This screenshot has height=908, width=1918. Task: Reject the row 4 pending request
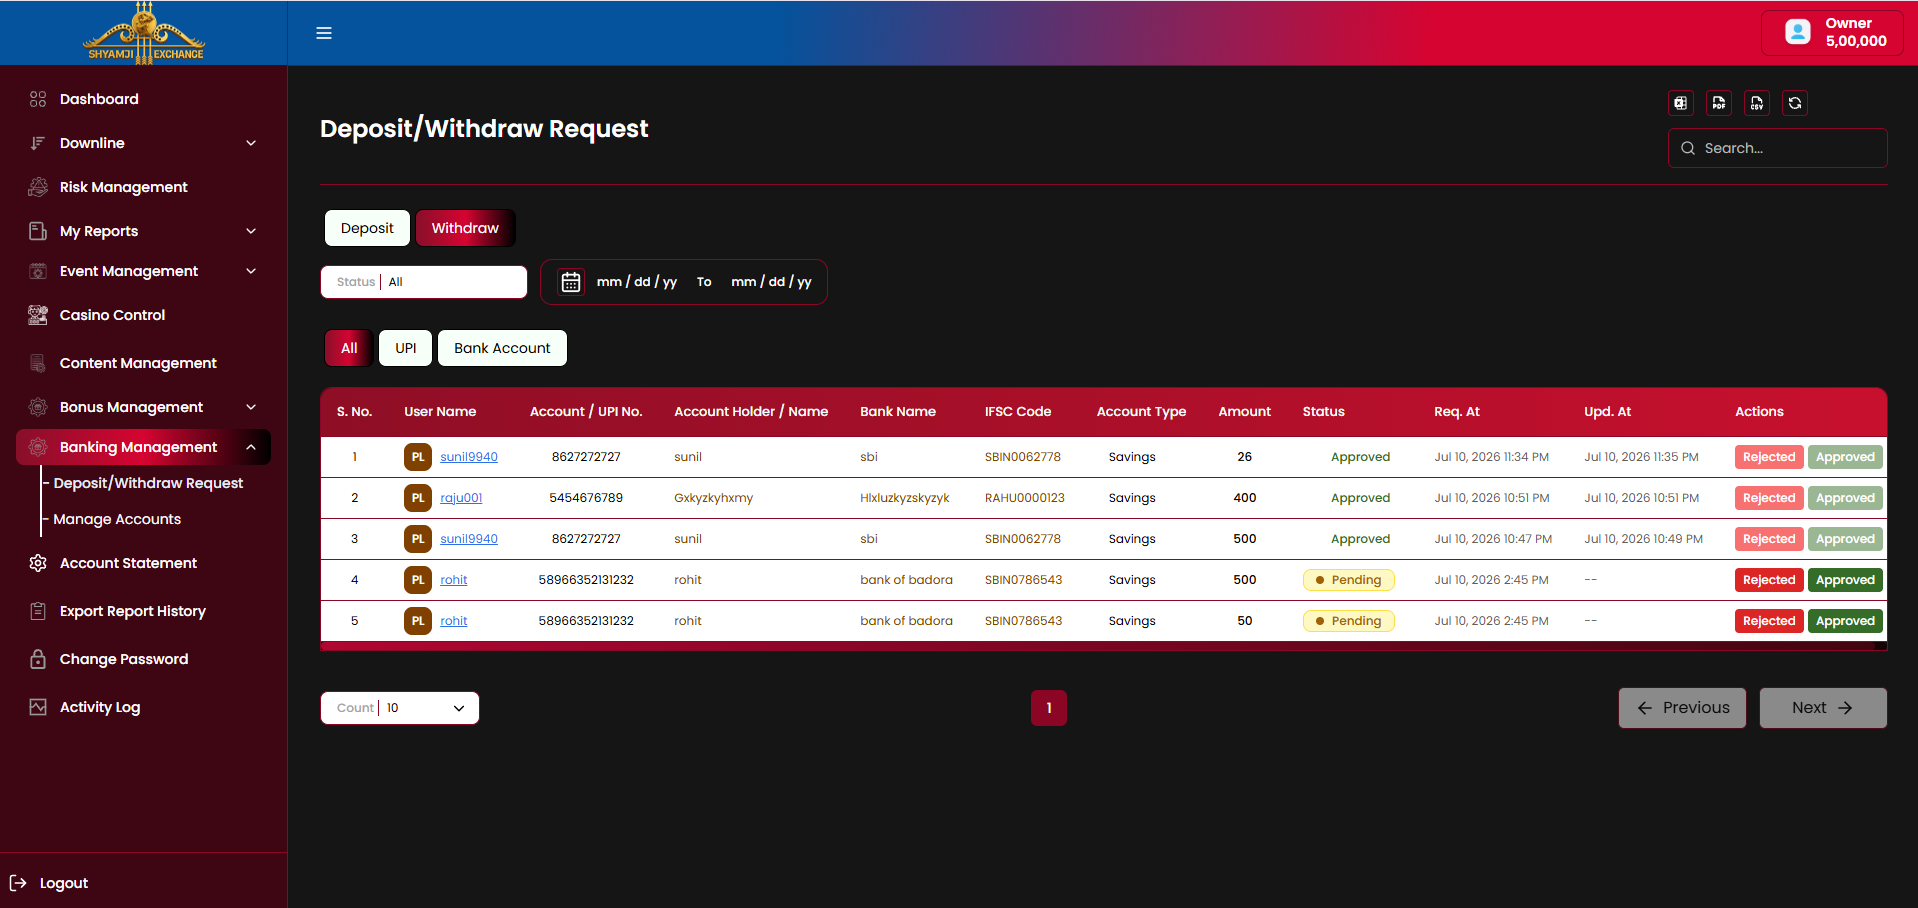1769,580
